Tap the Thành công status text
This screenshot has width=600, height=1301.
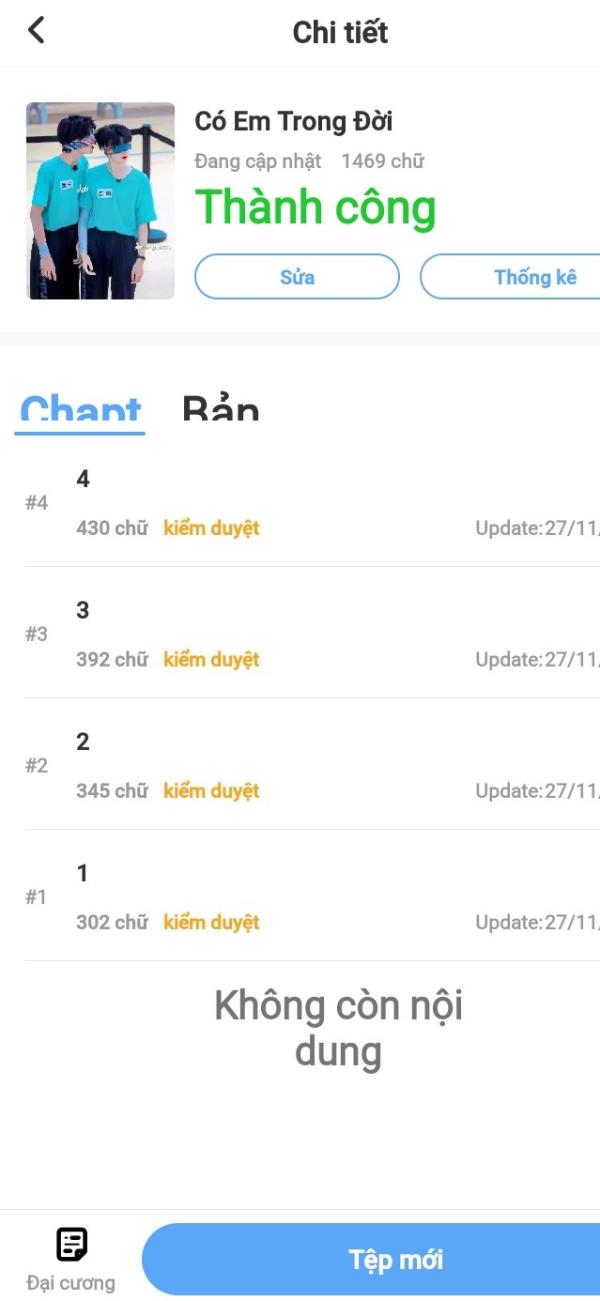[x=315, y=207]
